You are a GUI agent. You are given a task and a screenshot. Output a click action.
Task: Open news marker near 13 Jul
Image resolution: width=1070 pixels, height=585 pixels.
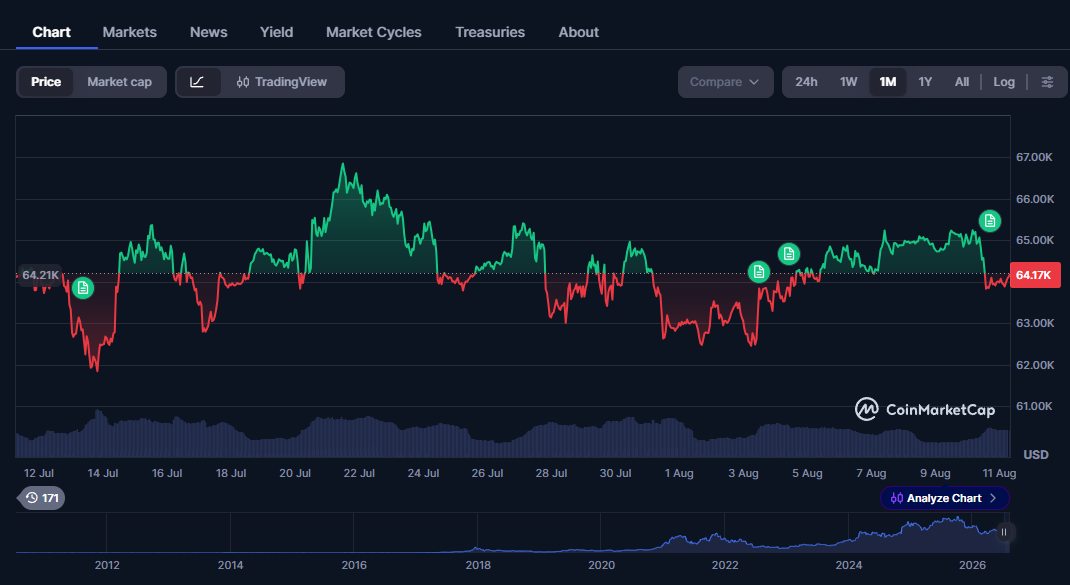tap(83, 288)
